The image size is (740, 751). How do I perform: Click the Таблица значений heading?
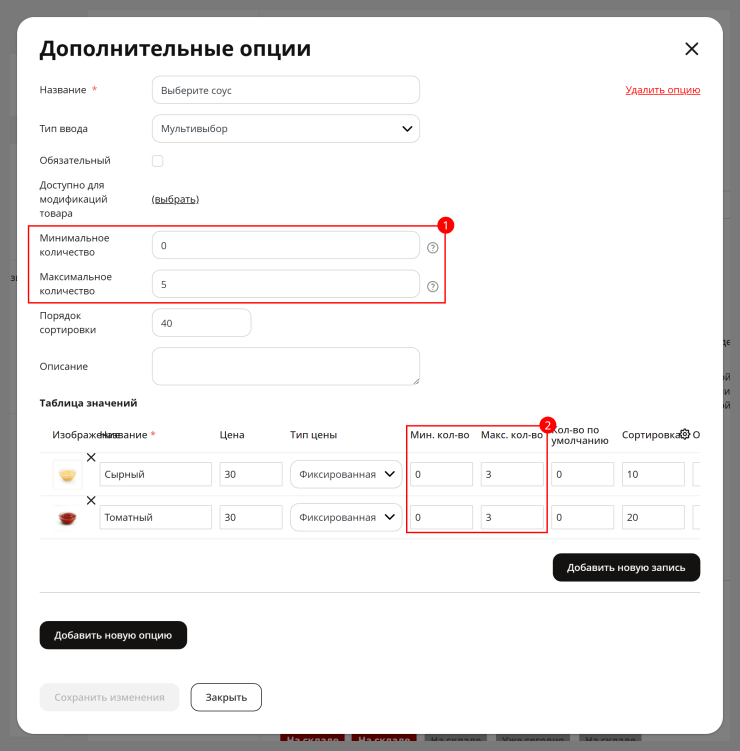point(88,403)
